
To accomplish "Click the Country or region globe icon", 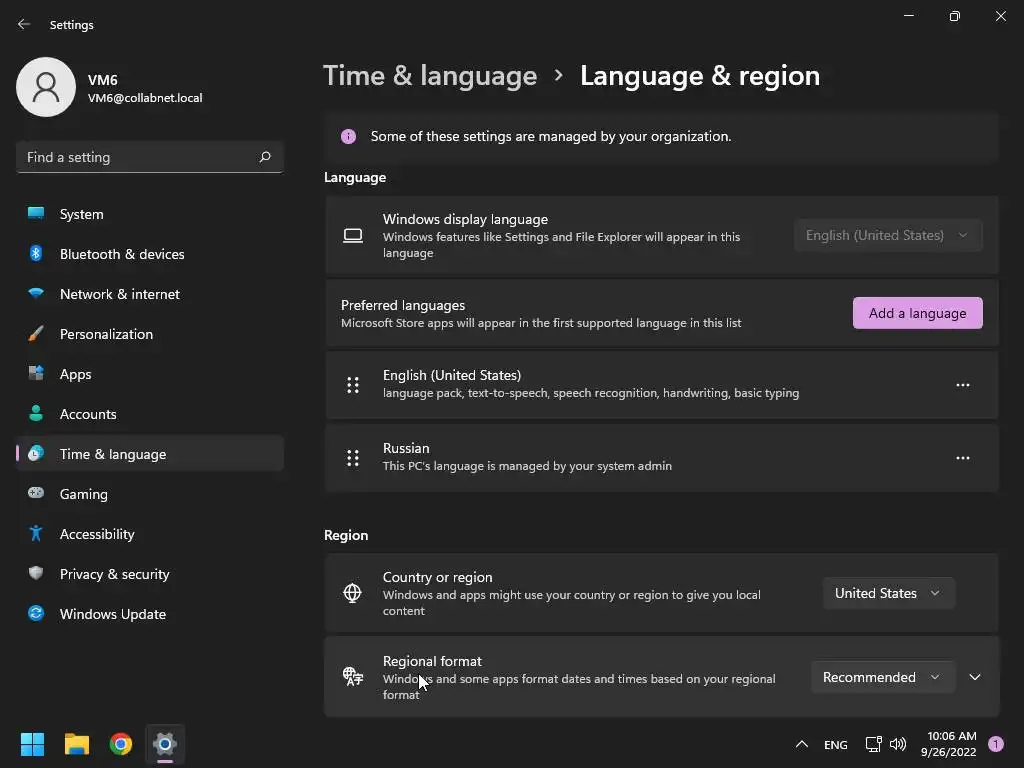I will [x=353, y=593].
